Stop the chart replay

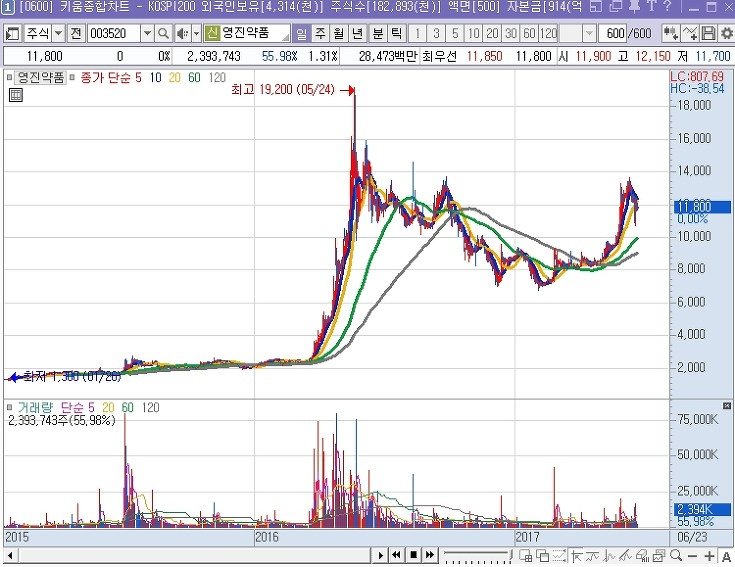413,555
